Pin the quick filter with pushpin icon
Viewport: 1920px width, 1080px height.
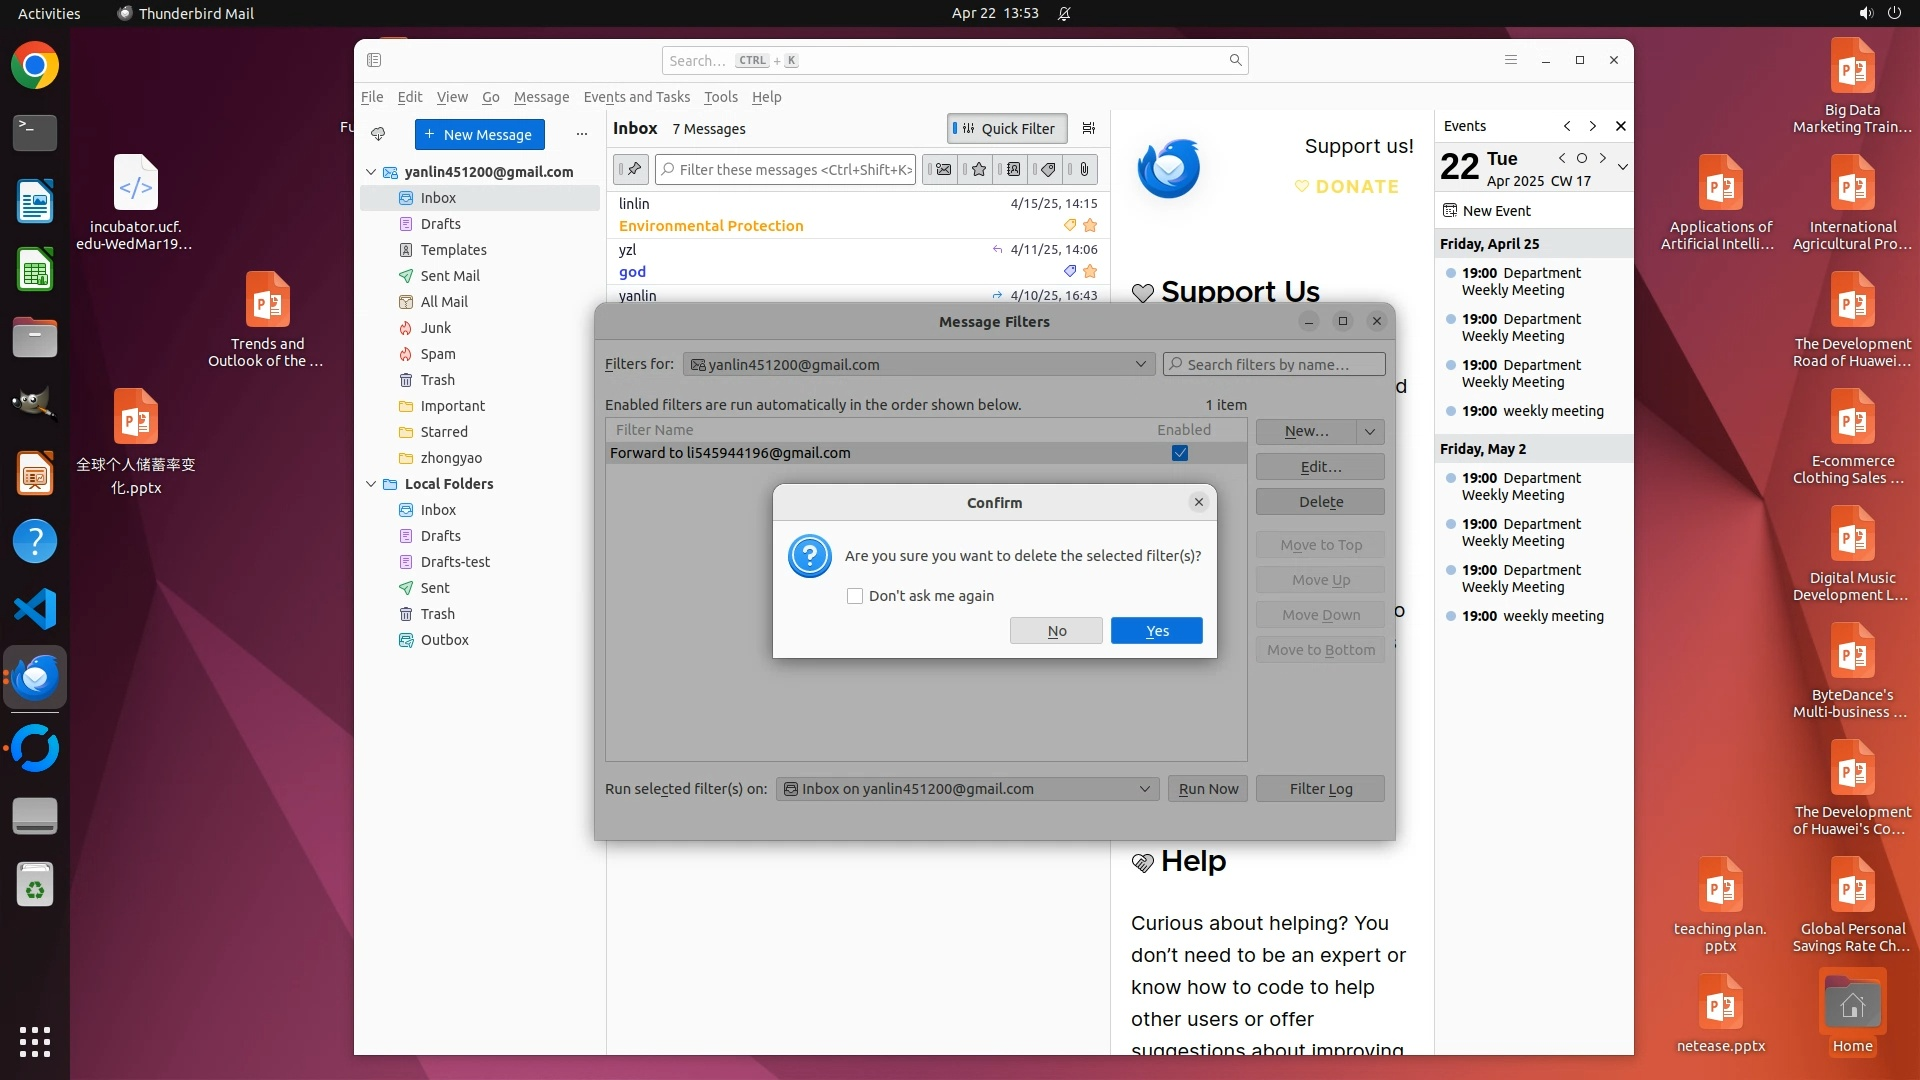pos(632,170)
